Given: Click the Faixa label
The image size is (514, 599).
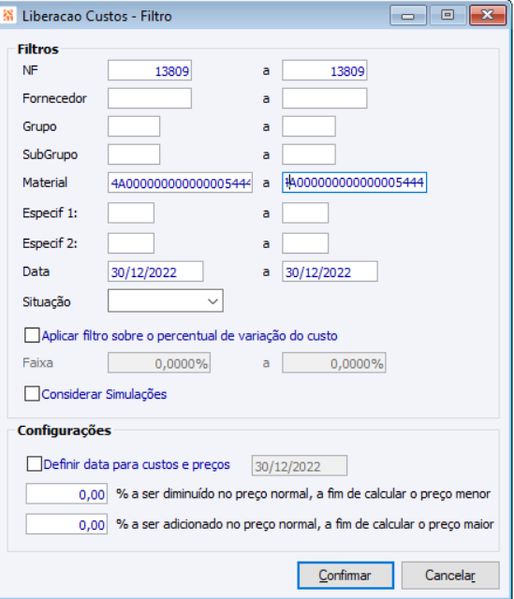Looking at the screenshot, I should point(38,363).
